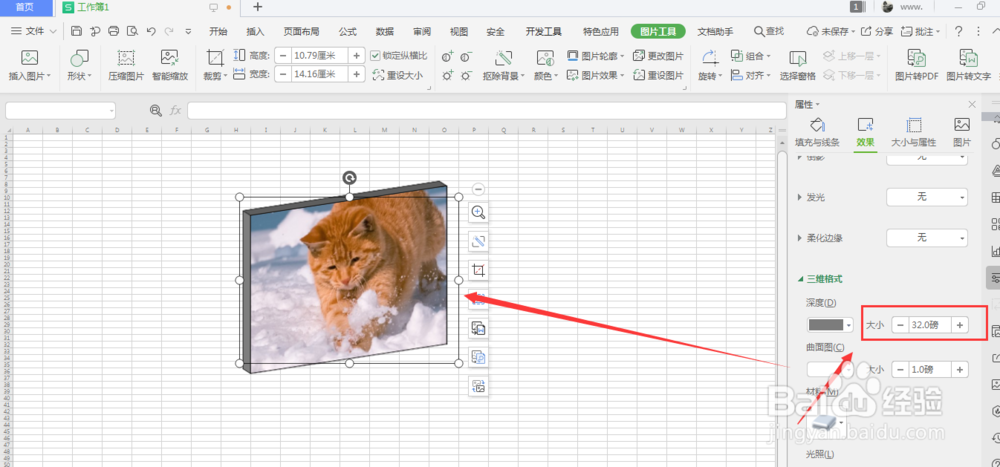Open the 颜色 (Color) picture tool
This screenshot has width=1000, height=467.
pyautogui.click(x=546, y=65)
